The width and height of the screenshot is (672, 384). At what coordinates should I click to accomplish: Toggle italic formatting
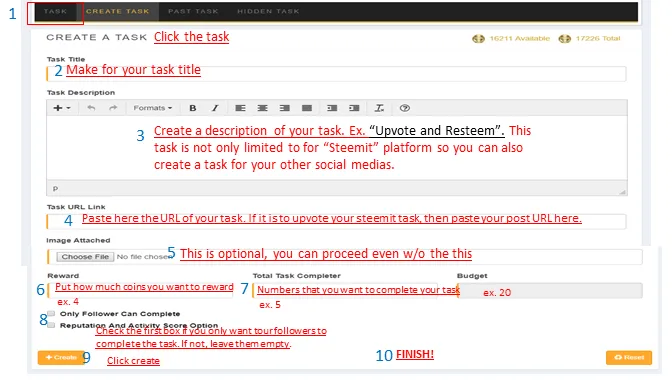[215, 108]
